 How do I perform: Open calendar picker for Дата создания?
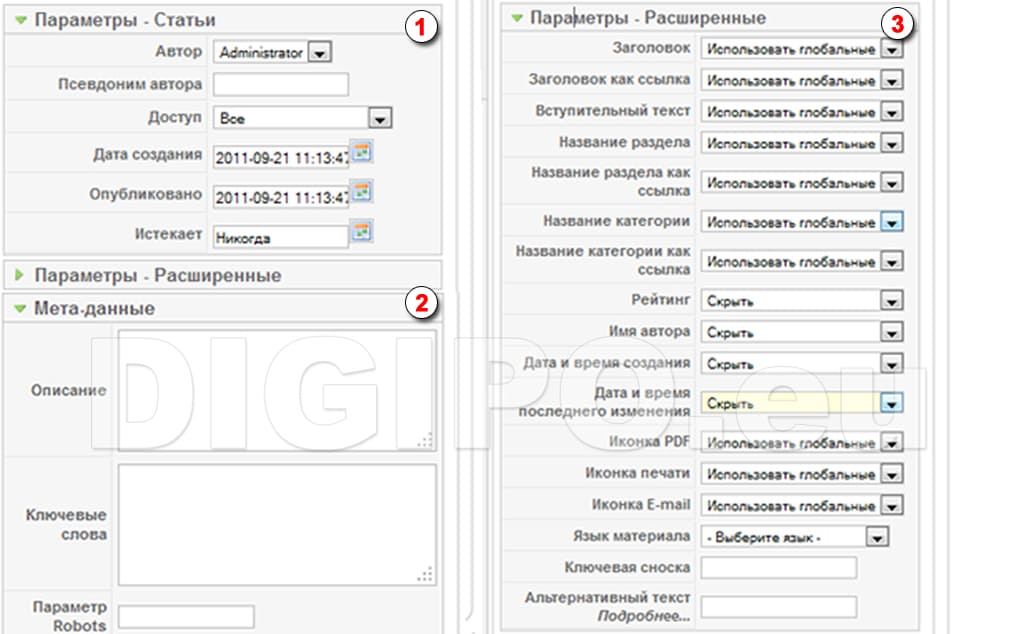point(362,152)
